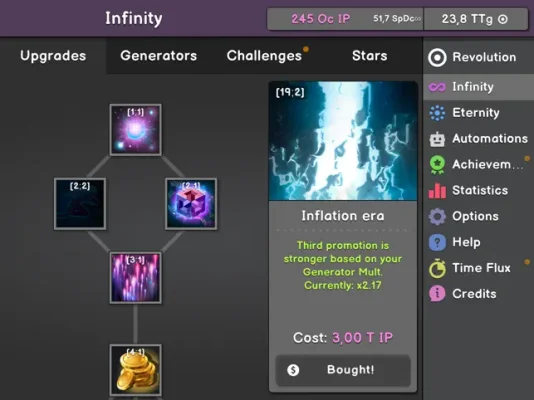Open the Options gear menu

pyautogui.click(x=478, y=216)
